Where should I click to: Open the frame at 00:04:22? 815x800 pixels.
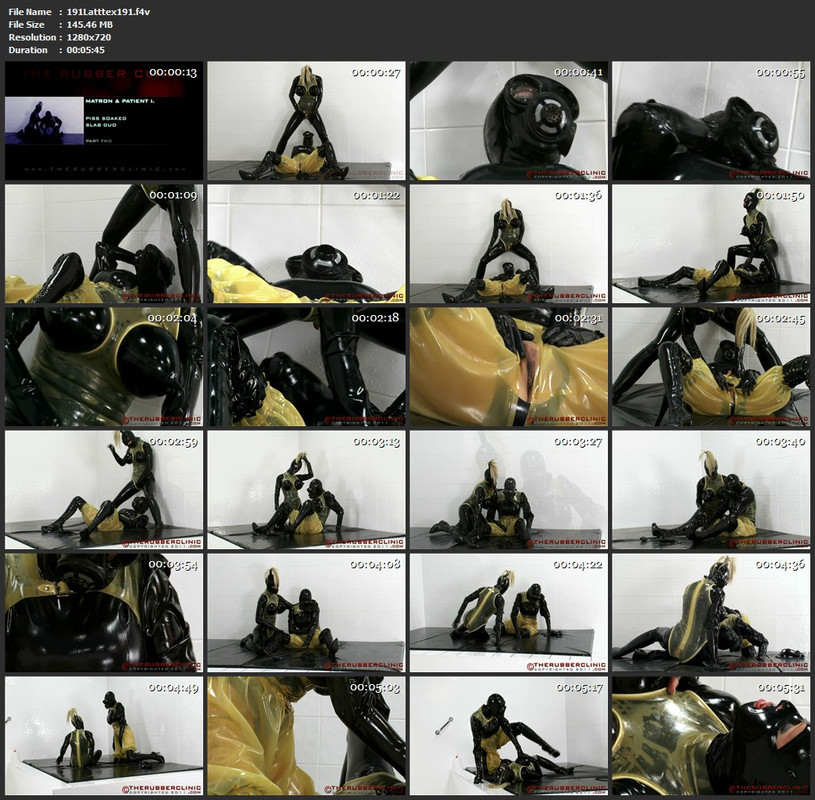click(508, 613)
